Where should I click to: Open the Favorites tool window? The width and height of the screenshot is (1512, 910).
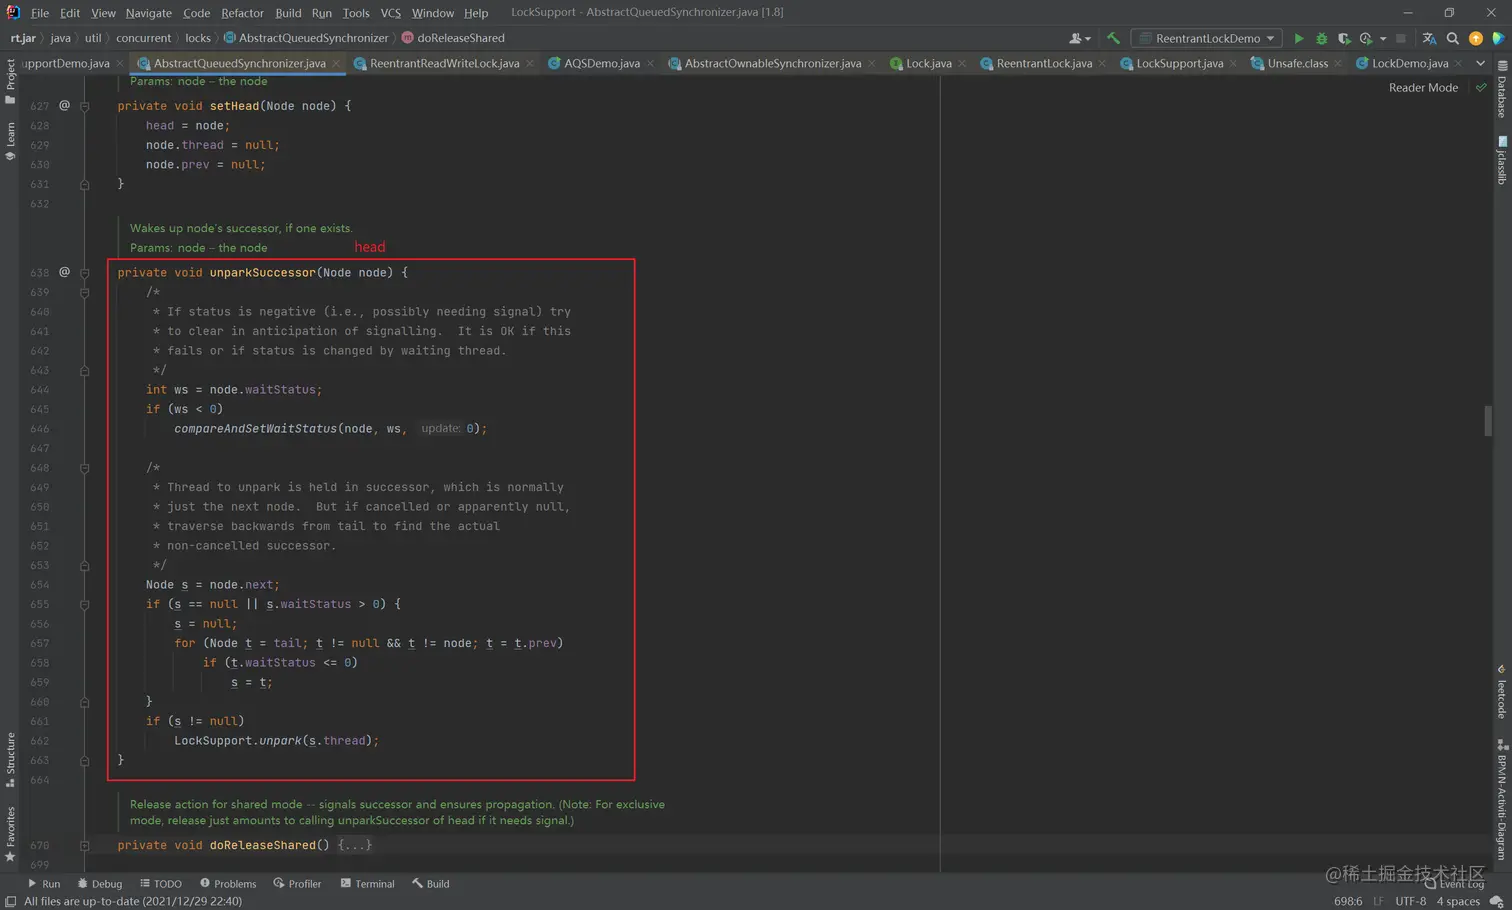pyautogui.click(x=10, y=834)
